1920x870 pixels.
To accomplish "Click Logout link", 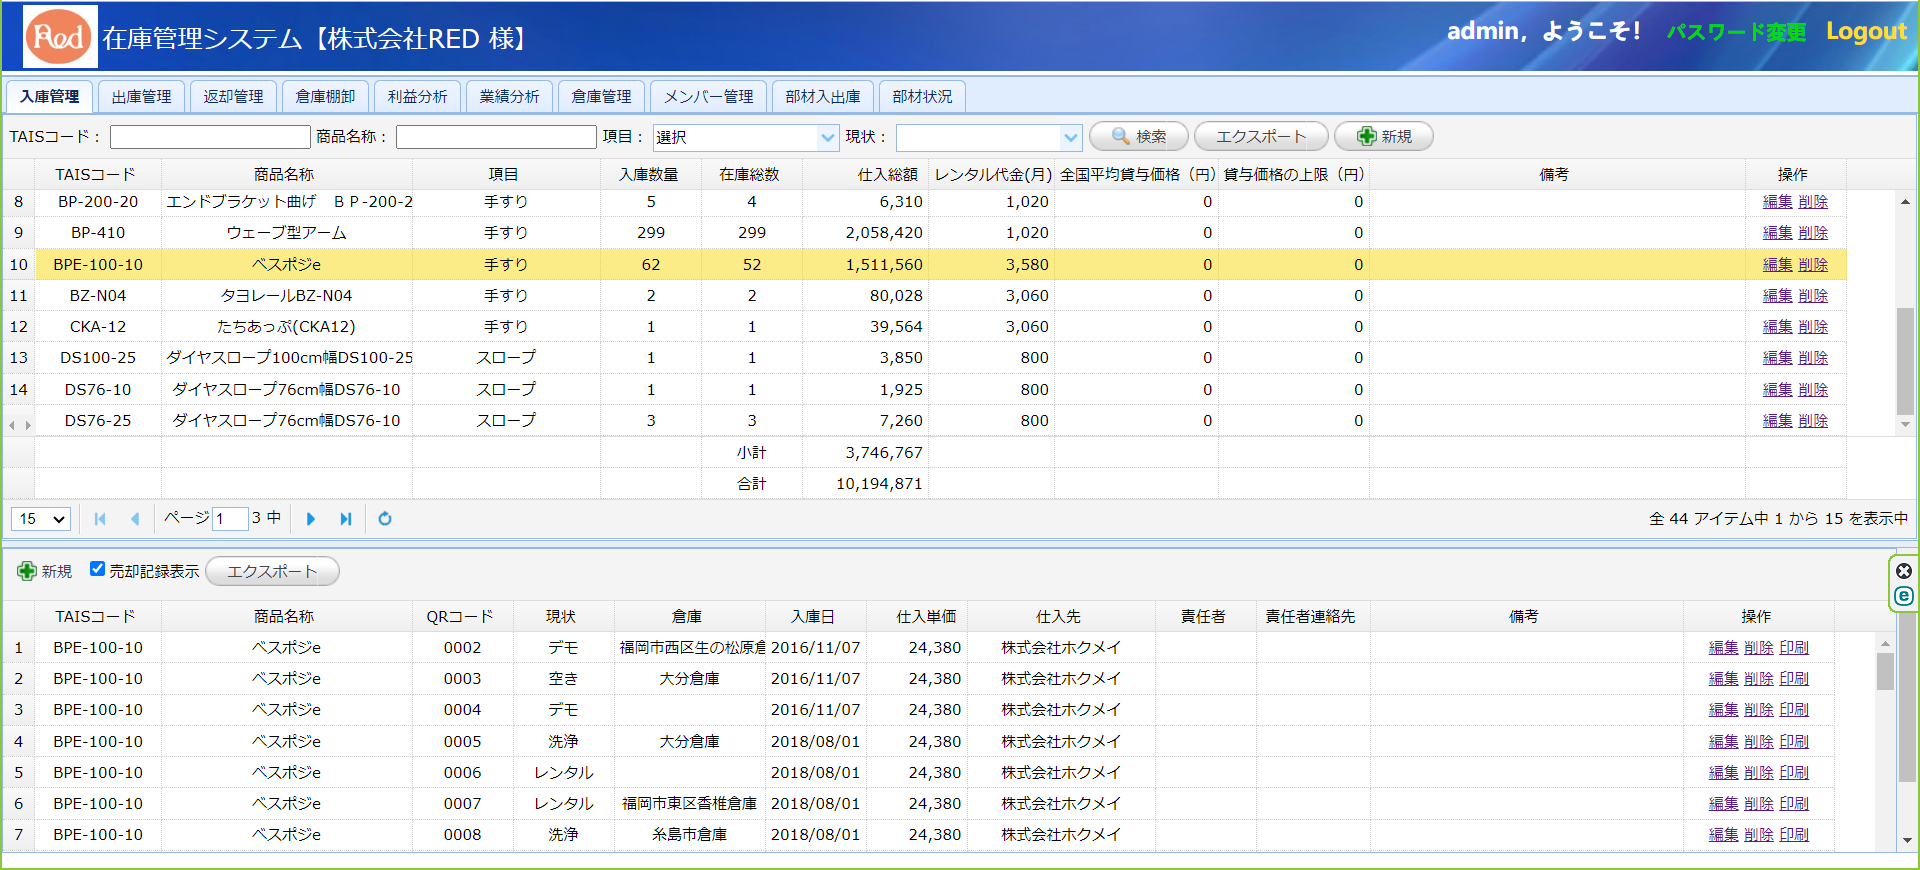I will [1866, 32].
